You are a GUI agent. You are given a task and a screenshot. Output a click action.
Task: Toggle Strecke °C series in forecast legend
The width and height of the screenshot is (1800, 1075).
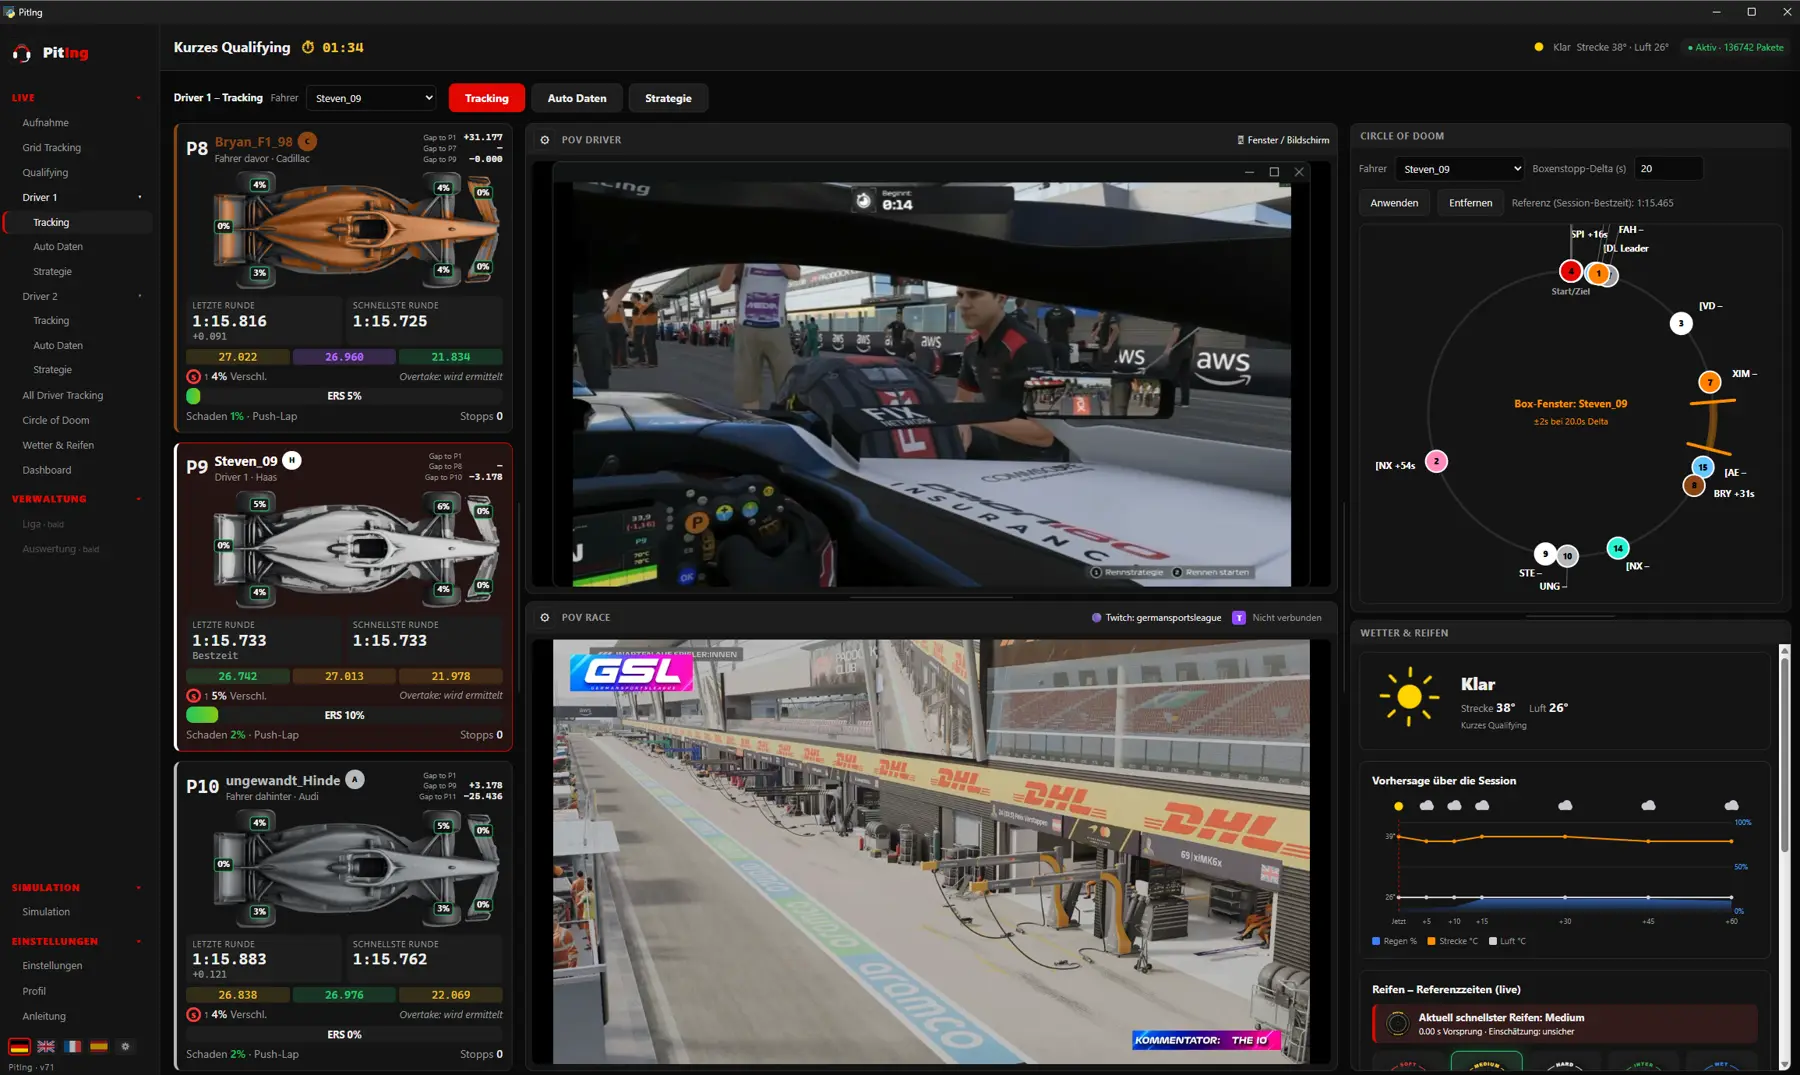(1452, 941)
